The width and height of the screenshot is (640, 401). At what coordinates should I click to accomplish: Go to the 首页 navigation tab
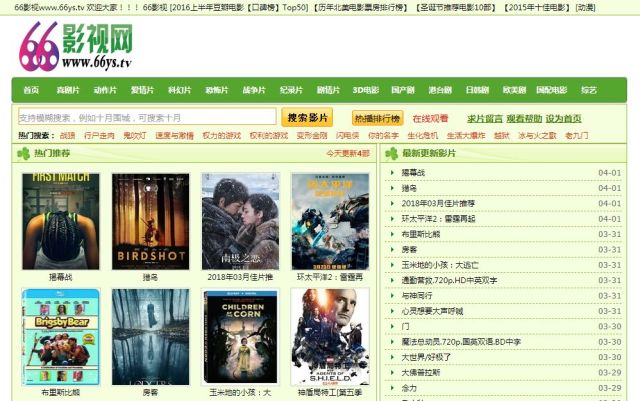(x=31, y=90)
